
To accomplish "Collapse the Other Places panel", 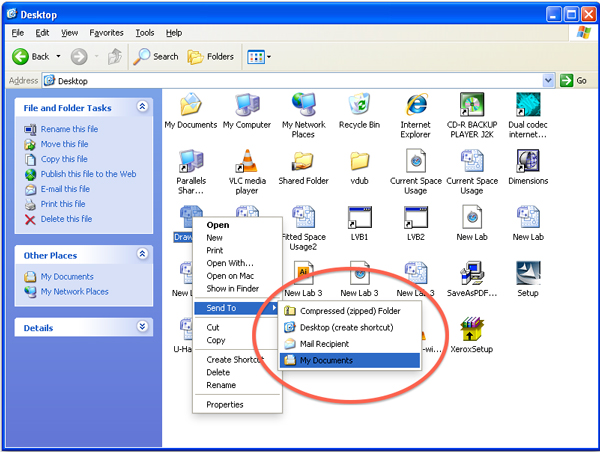I will (x=142, y=255).
